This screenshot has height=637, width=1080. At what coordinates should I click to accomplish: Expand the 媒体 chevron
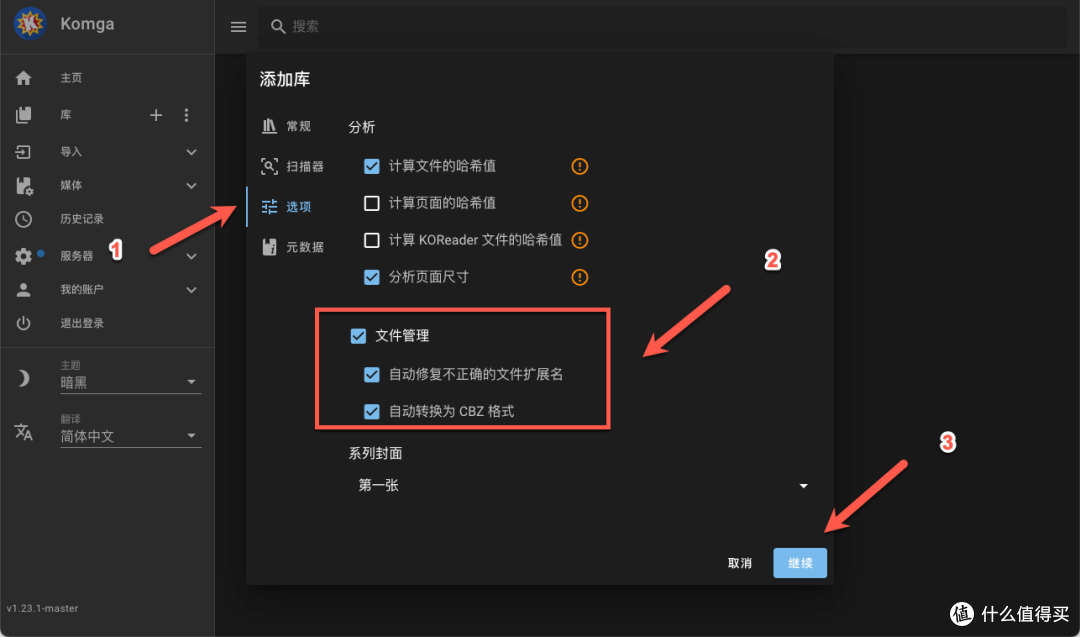[x=191, y=186]
